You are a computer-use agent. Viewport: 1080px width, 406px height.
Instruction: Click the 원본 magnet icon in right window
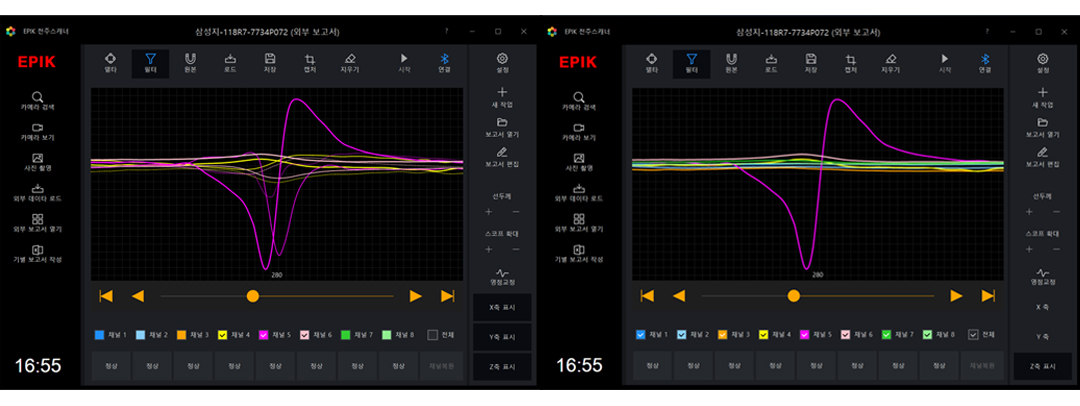pyautogui.click(x=731, y=63)
